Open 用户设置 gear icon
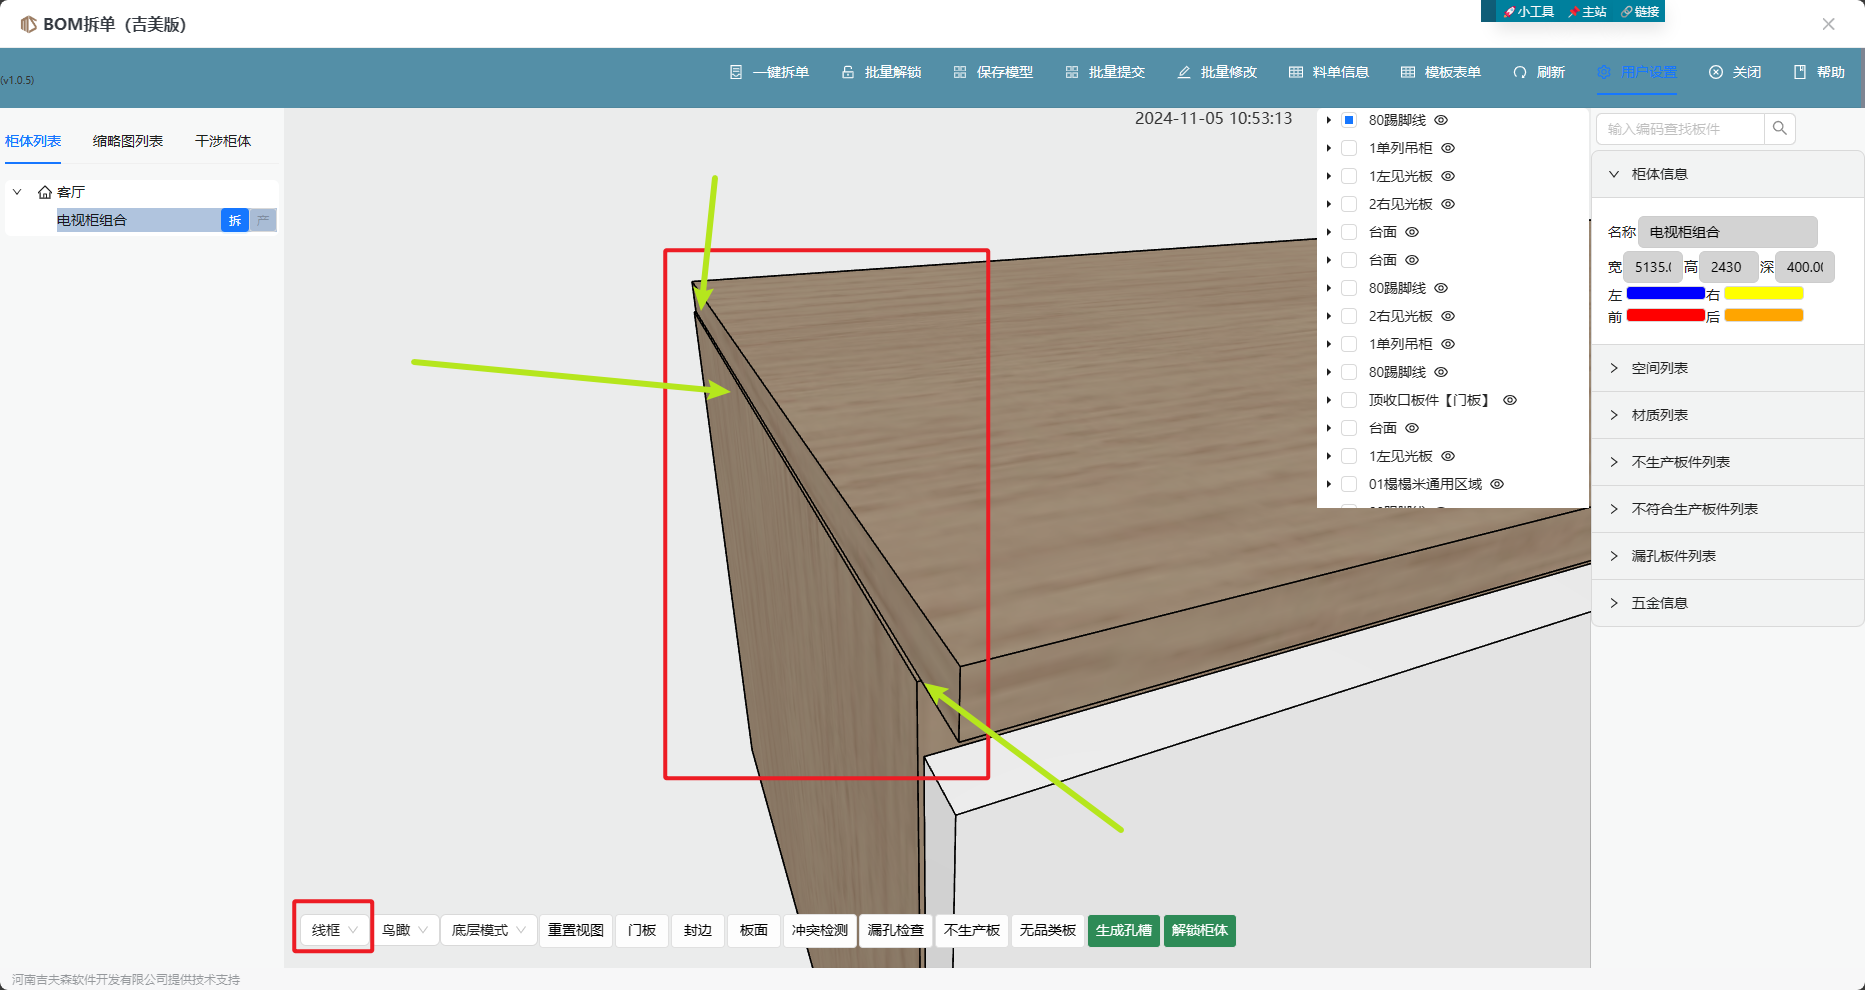Screen dimensions: 1865x990 tap(1604, 72)
